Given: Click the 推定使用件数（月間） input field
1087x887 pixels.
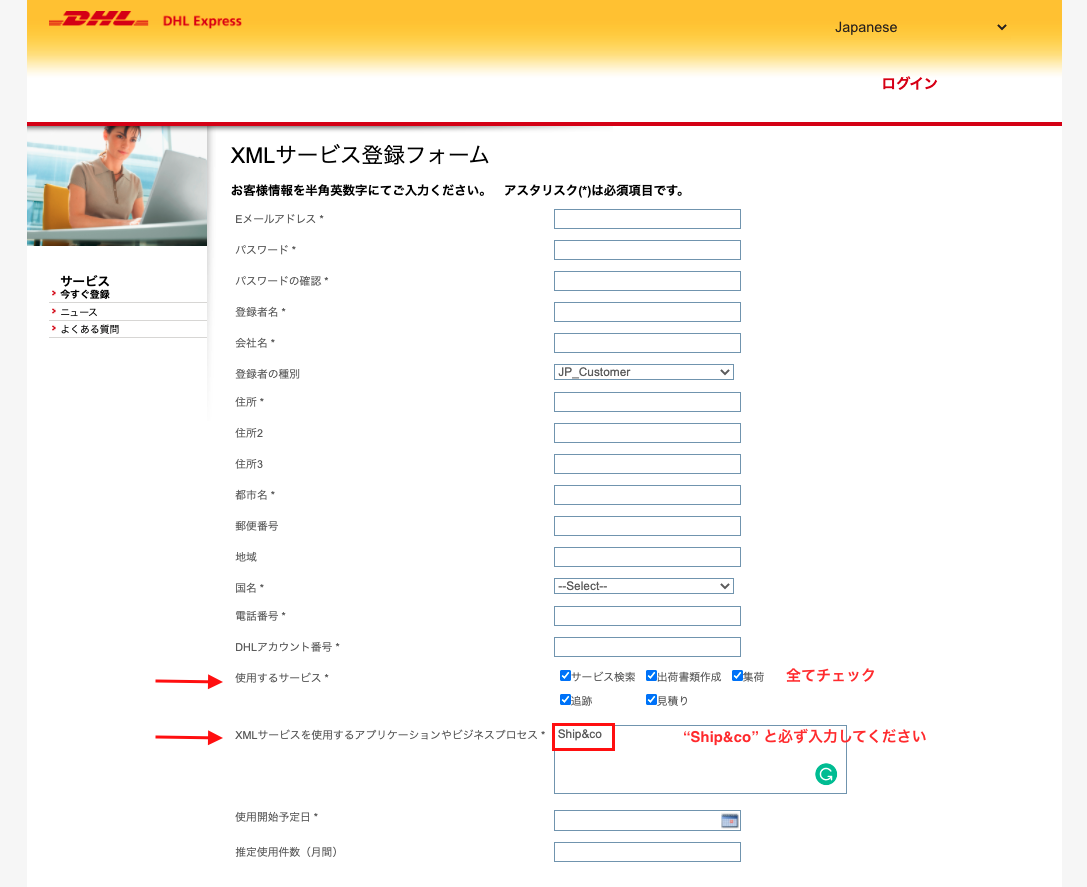Looking at the screenshot, I should (647, 852).
